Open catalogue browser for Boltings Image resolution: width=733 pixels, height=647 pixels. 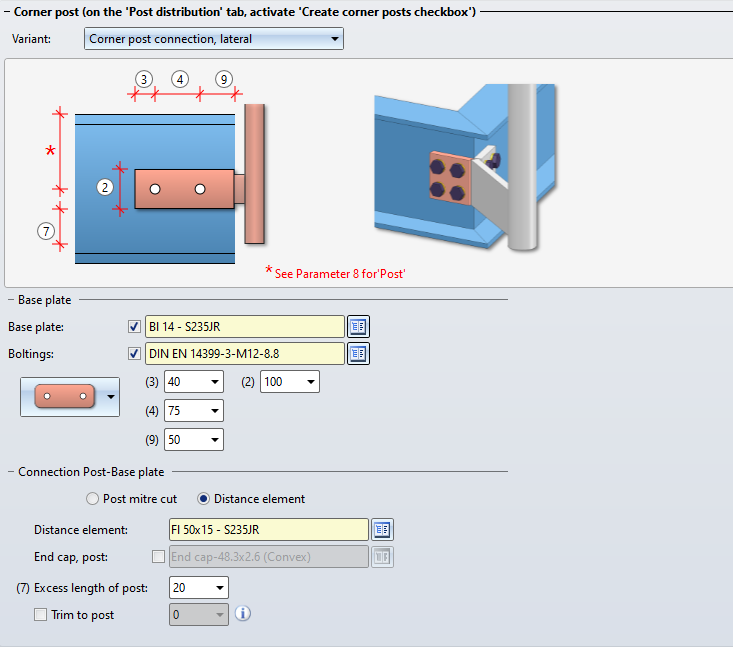click(x=358, y=353)
